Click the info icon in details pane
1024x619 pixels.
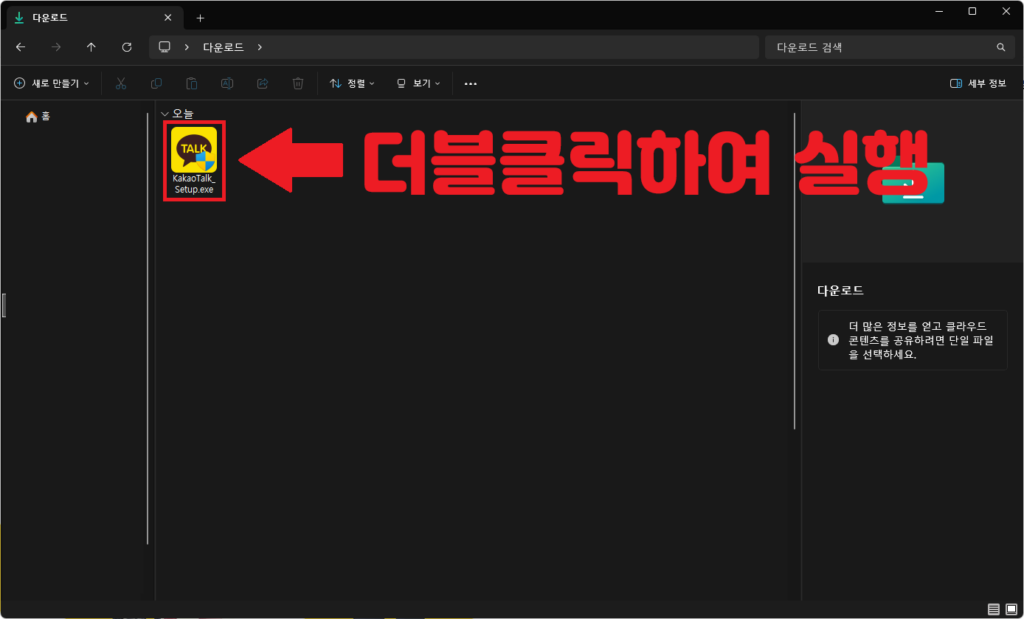pyautogui.click(x=833, y=340)
